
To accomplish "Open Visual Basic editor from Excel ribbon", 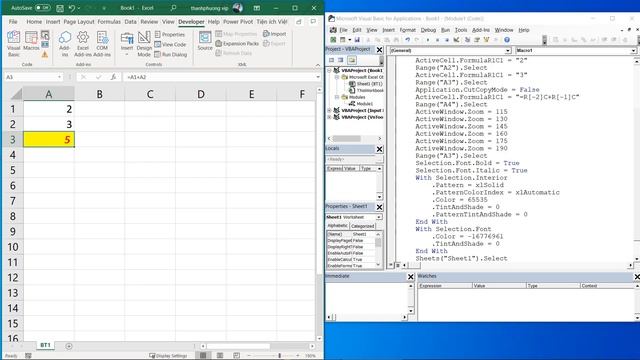I will tap(13, 43).
